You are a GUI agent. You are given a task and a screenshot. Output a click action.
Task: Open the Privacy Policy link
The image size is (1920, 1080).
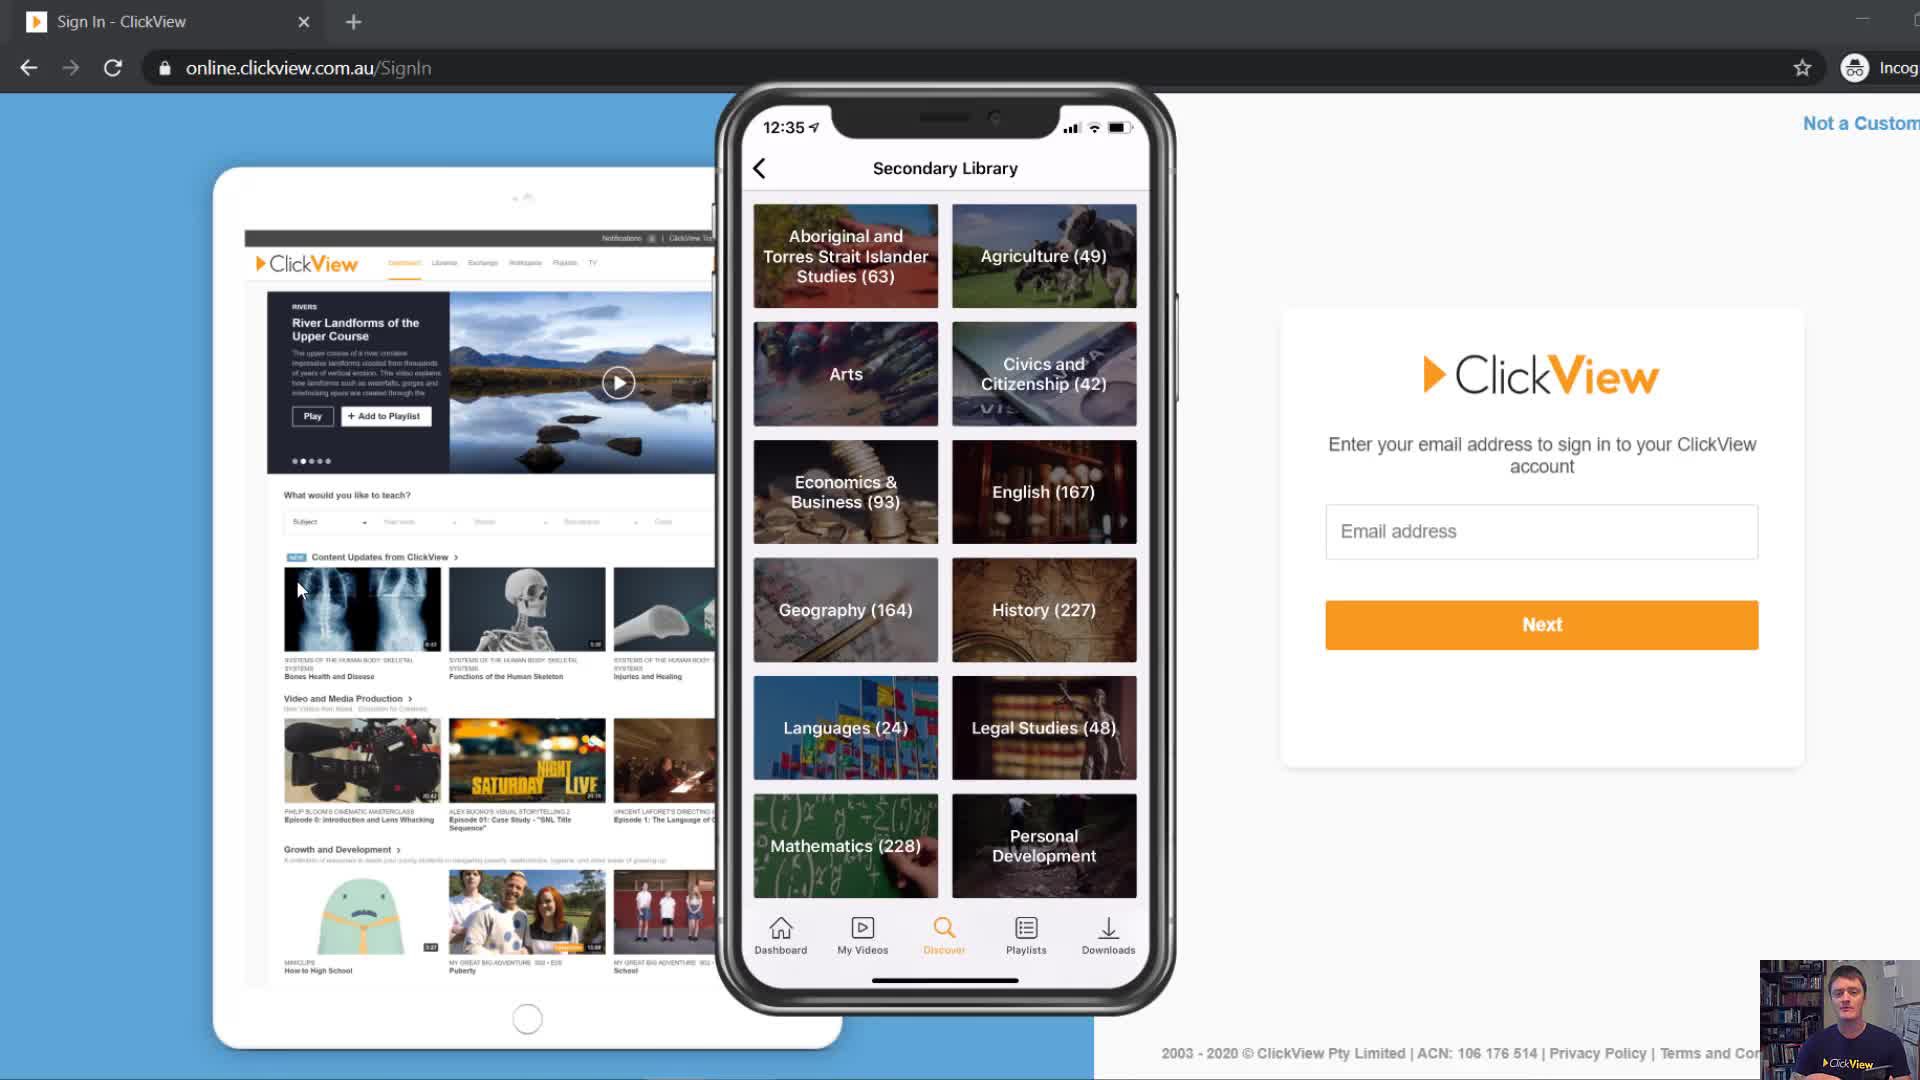(1597, 1053)
